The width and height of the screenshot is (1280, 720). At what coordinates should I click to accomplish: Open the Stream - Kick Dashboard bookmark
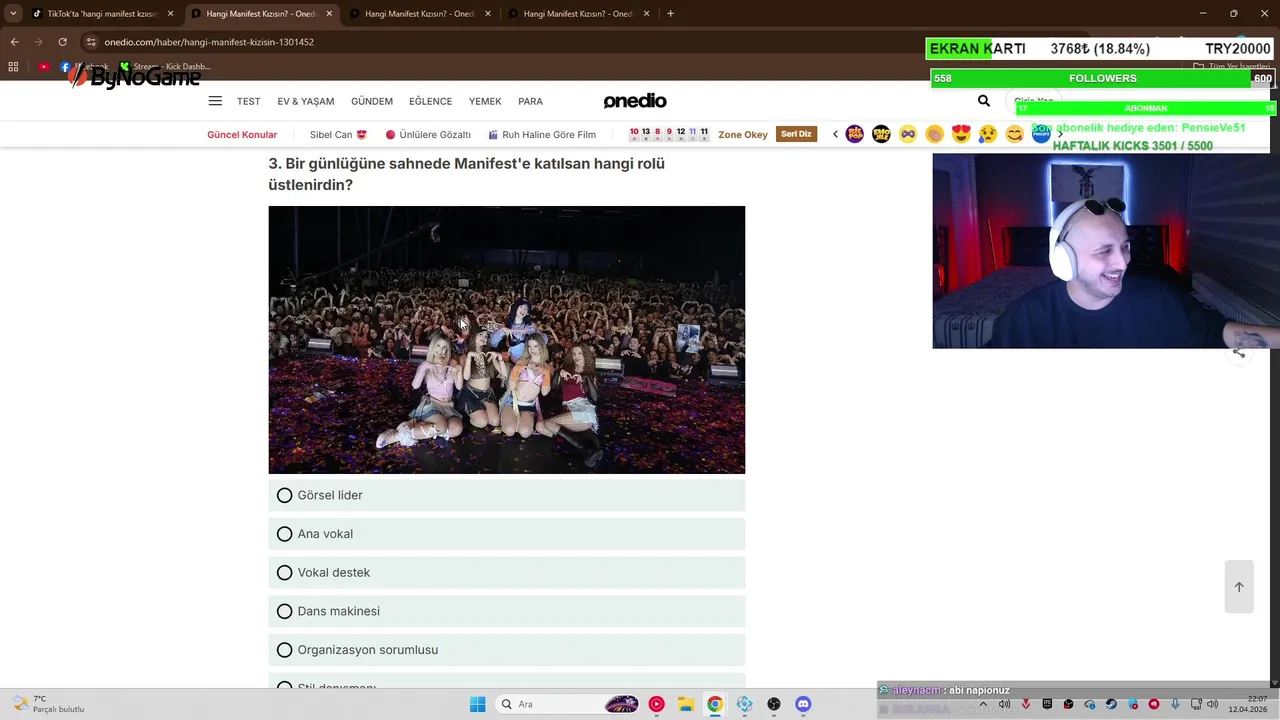click(x=165, y=67)
